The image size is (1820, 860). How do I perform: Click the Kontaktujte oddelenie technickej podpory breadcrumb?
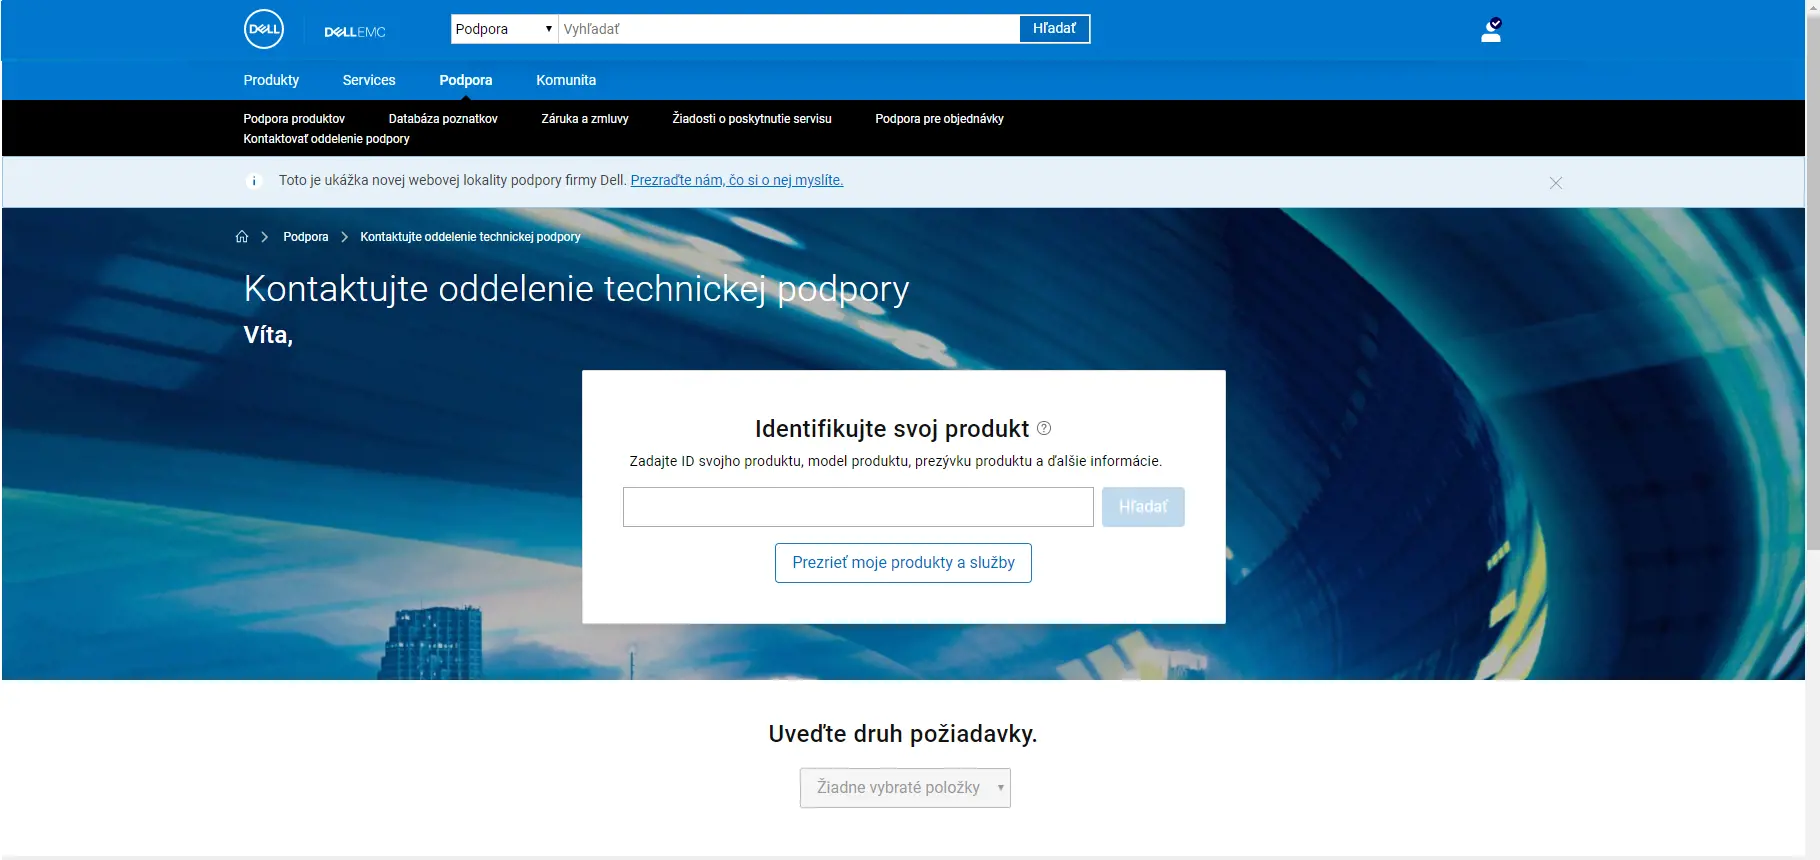point(470,237)
